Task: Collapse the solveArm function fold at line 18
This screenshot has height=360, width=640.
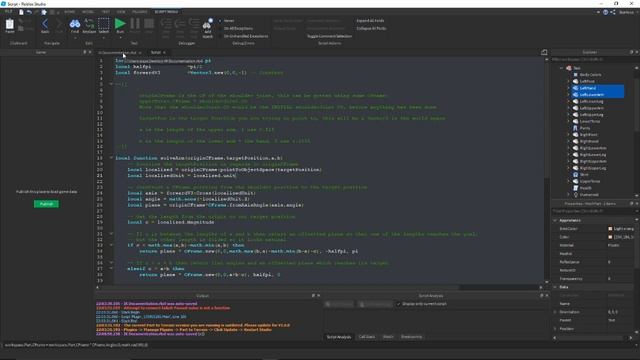Action: 111,158
